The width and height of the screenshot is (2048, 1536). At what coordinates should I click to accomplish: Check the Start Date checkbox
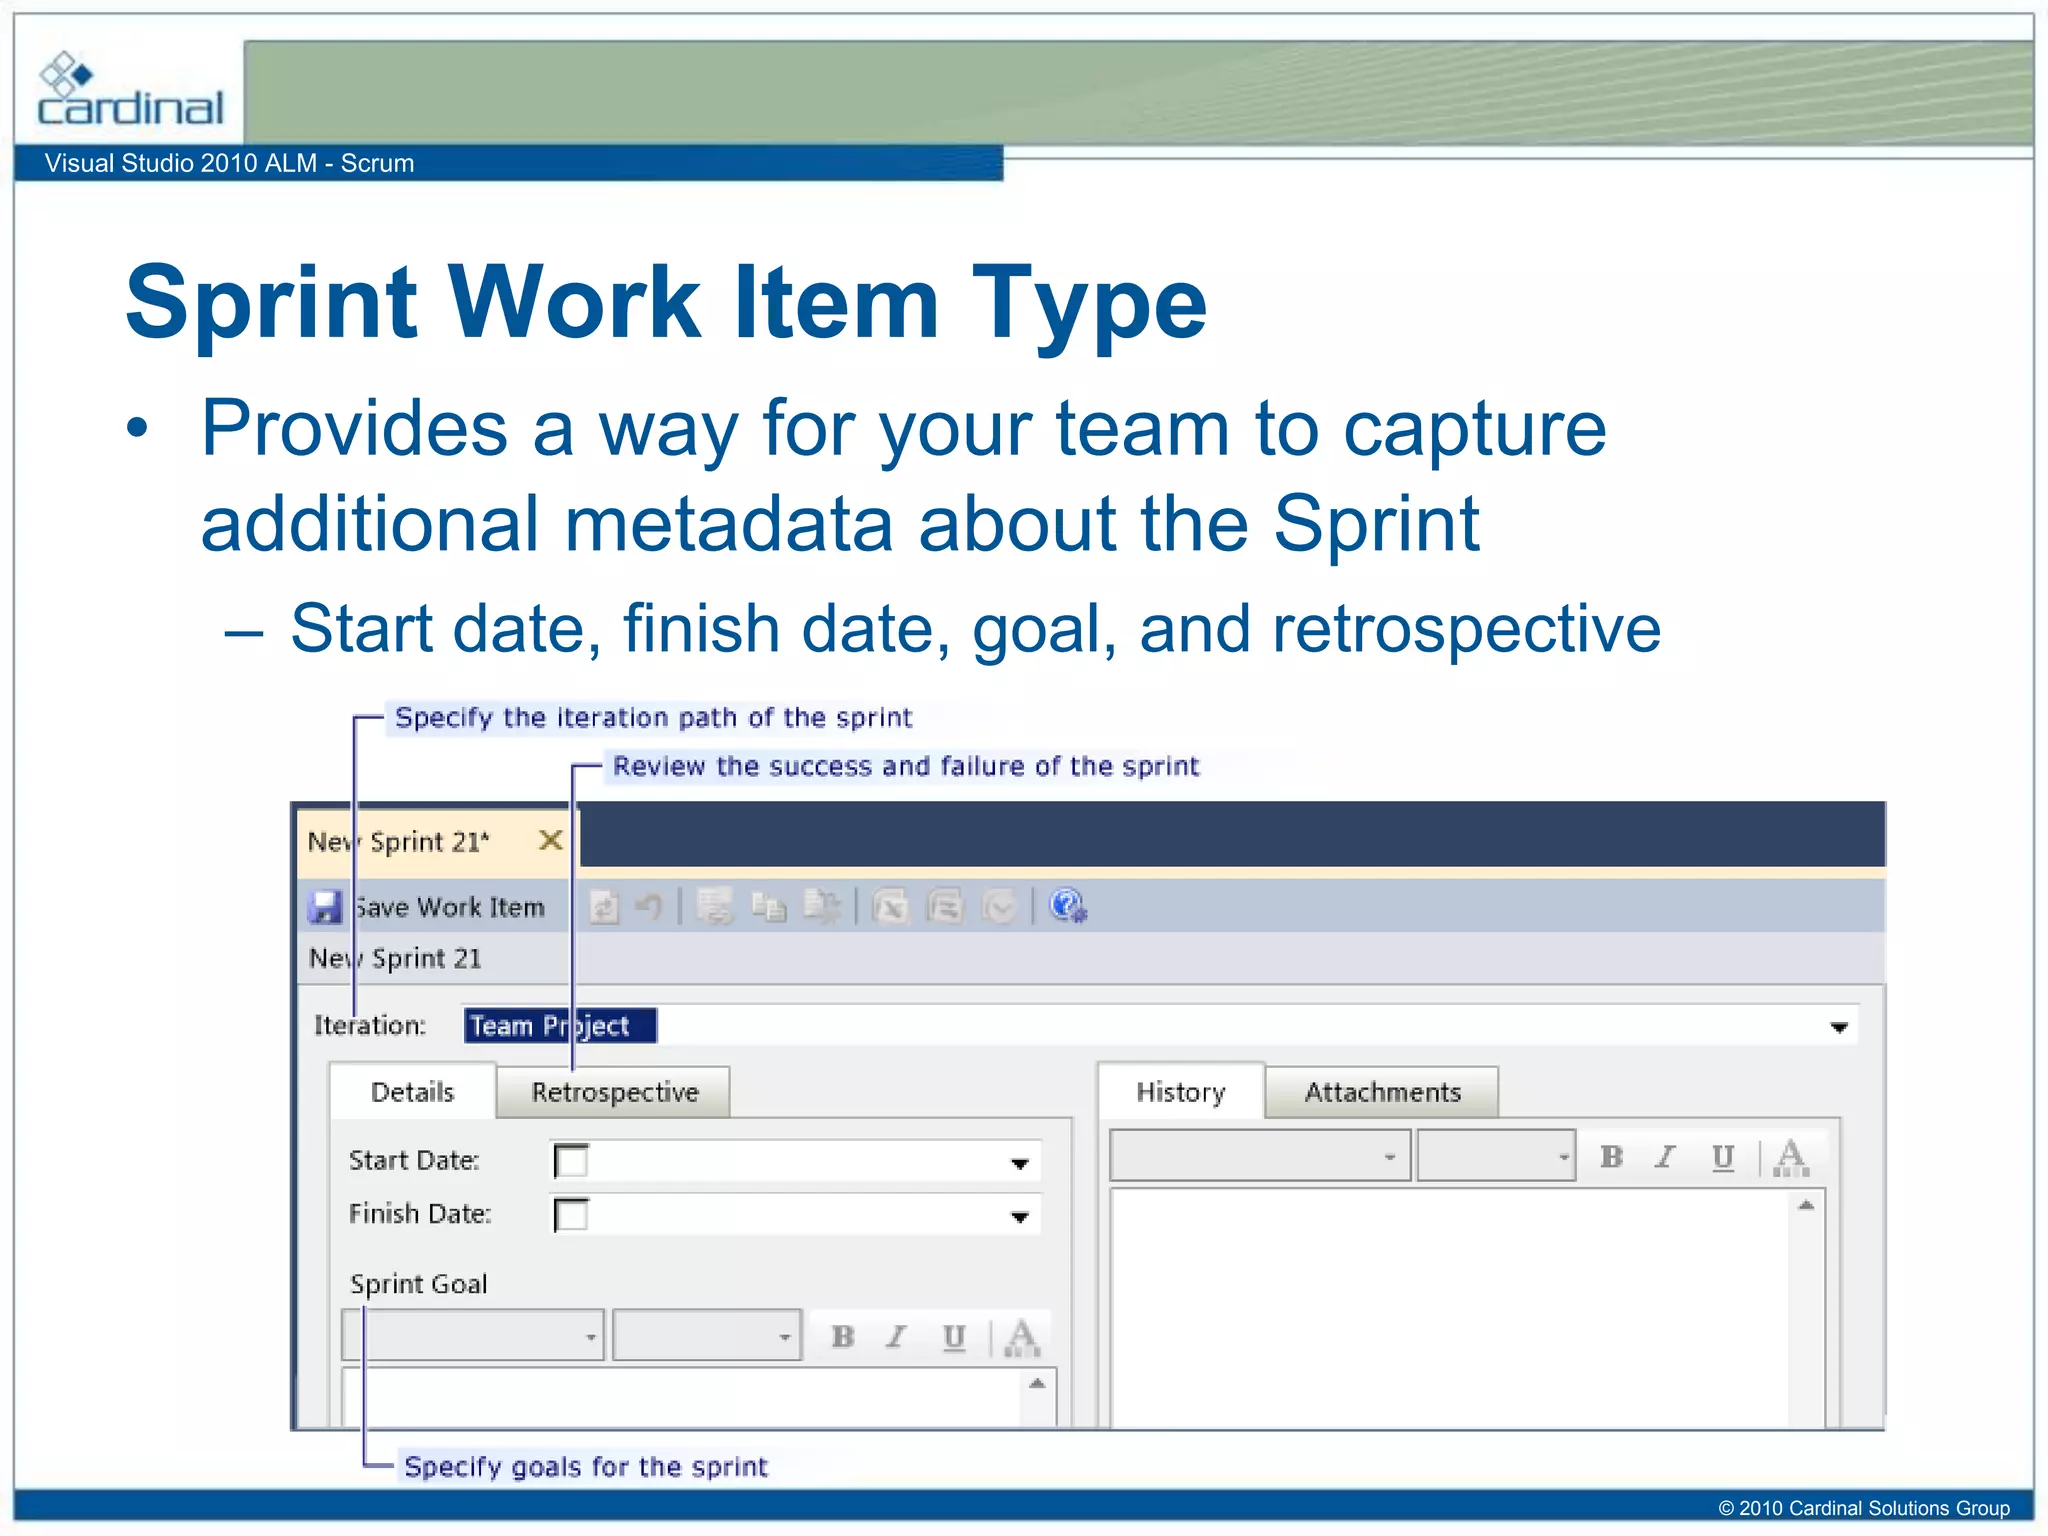point(571,1161)
